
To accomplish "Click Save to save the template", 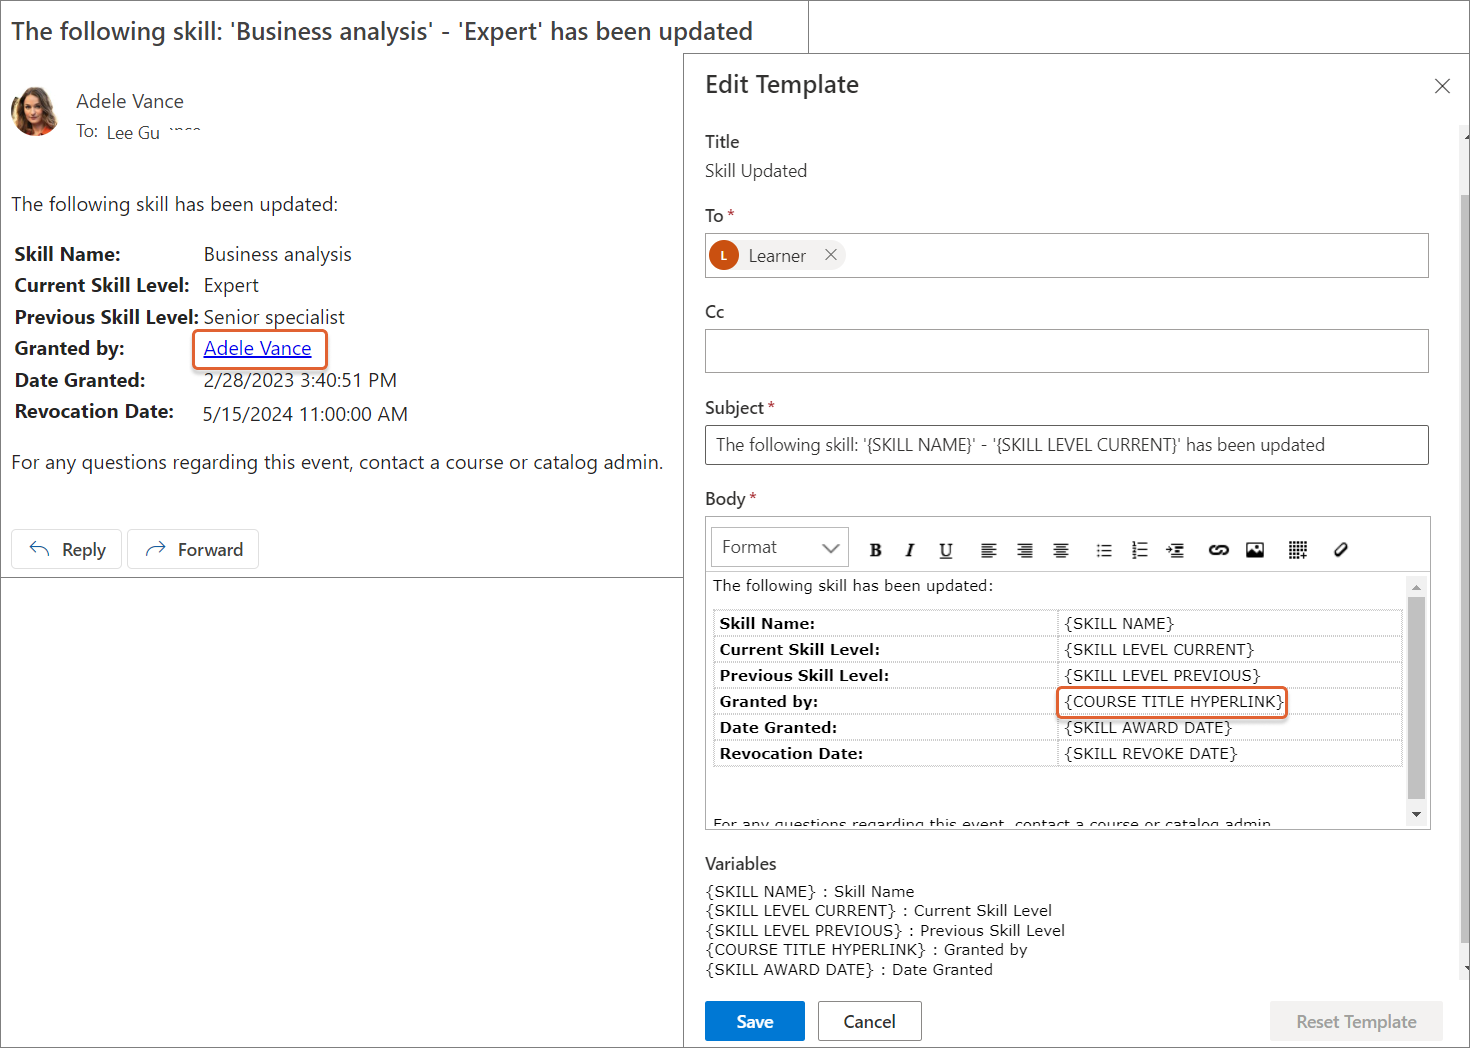I will pos(754,1021).
